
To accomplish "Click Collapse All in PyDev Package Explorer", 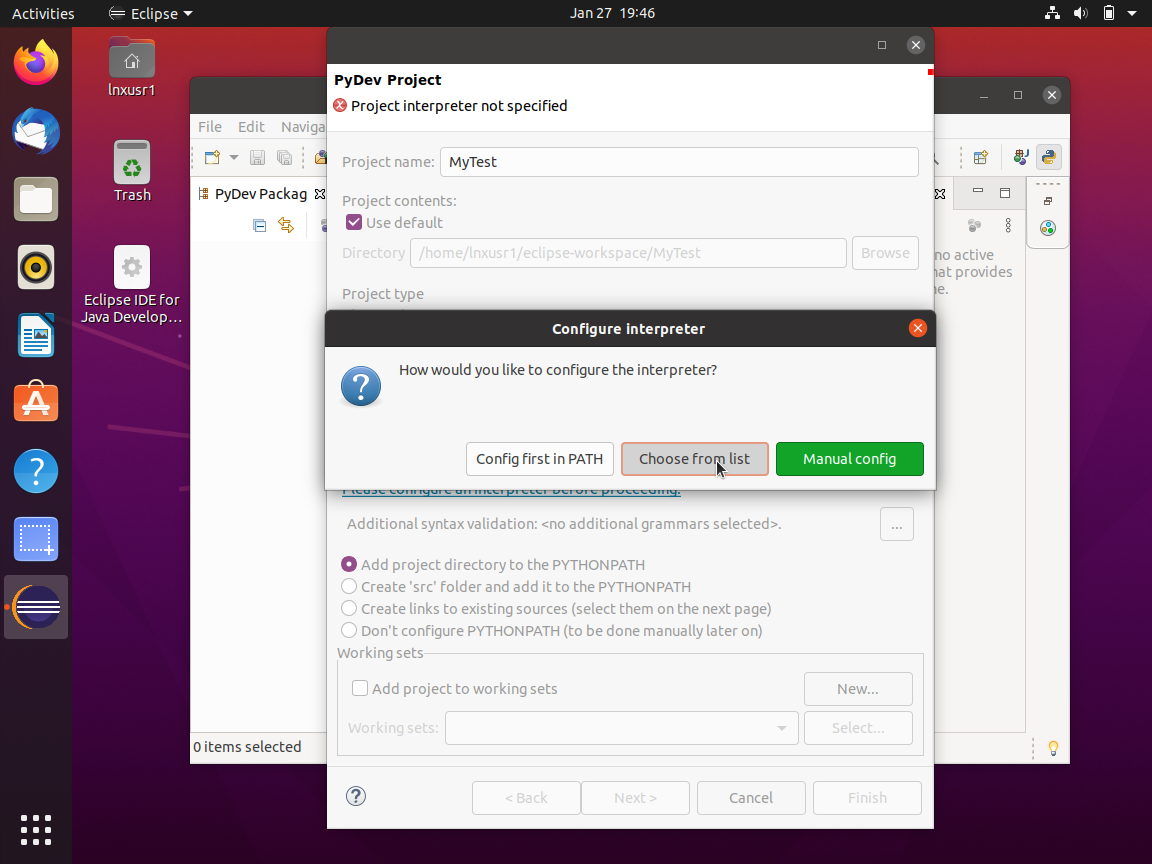I will (260, 226).
